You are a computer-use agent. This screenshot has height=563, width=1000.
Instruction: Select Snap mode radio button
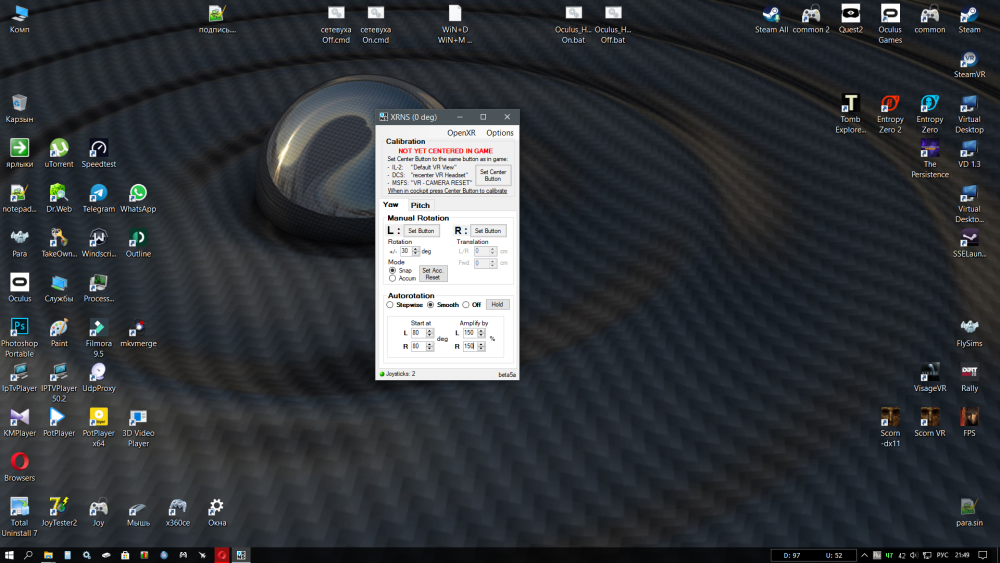(x=393, y=270)
